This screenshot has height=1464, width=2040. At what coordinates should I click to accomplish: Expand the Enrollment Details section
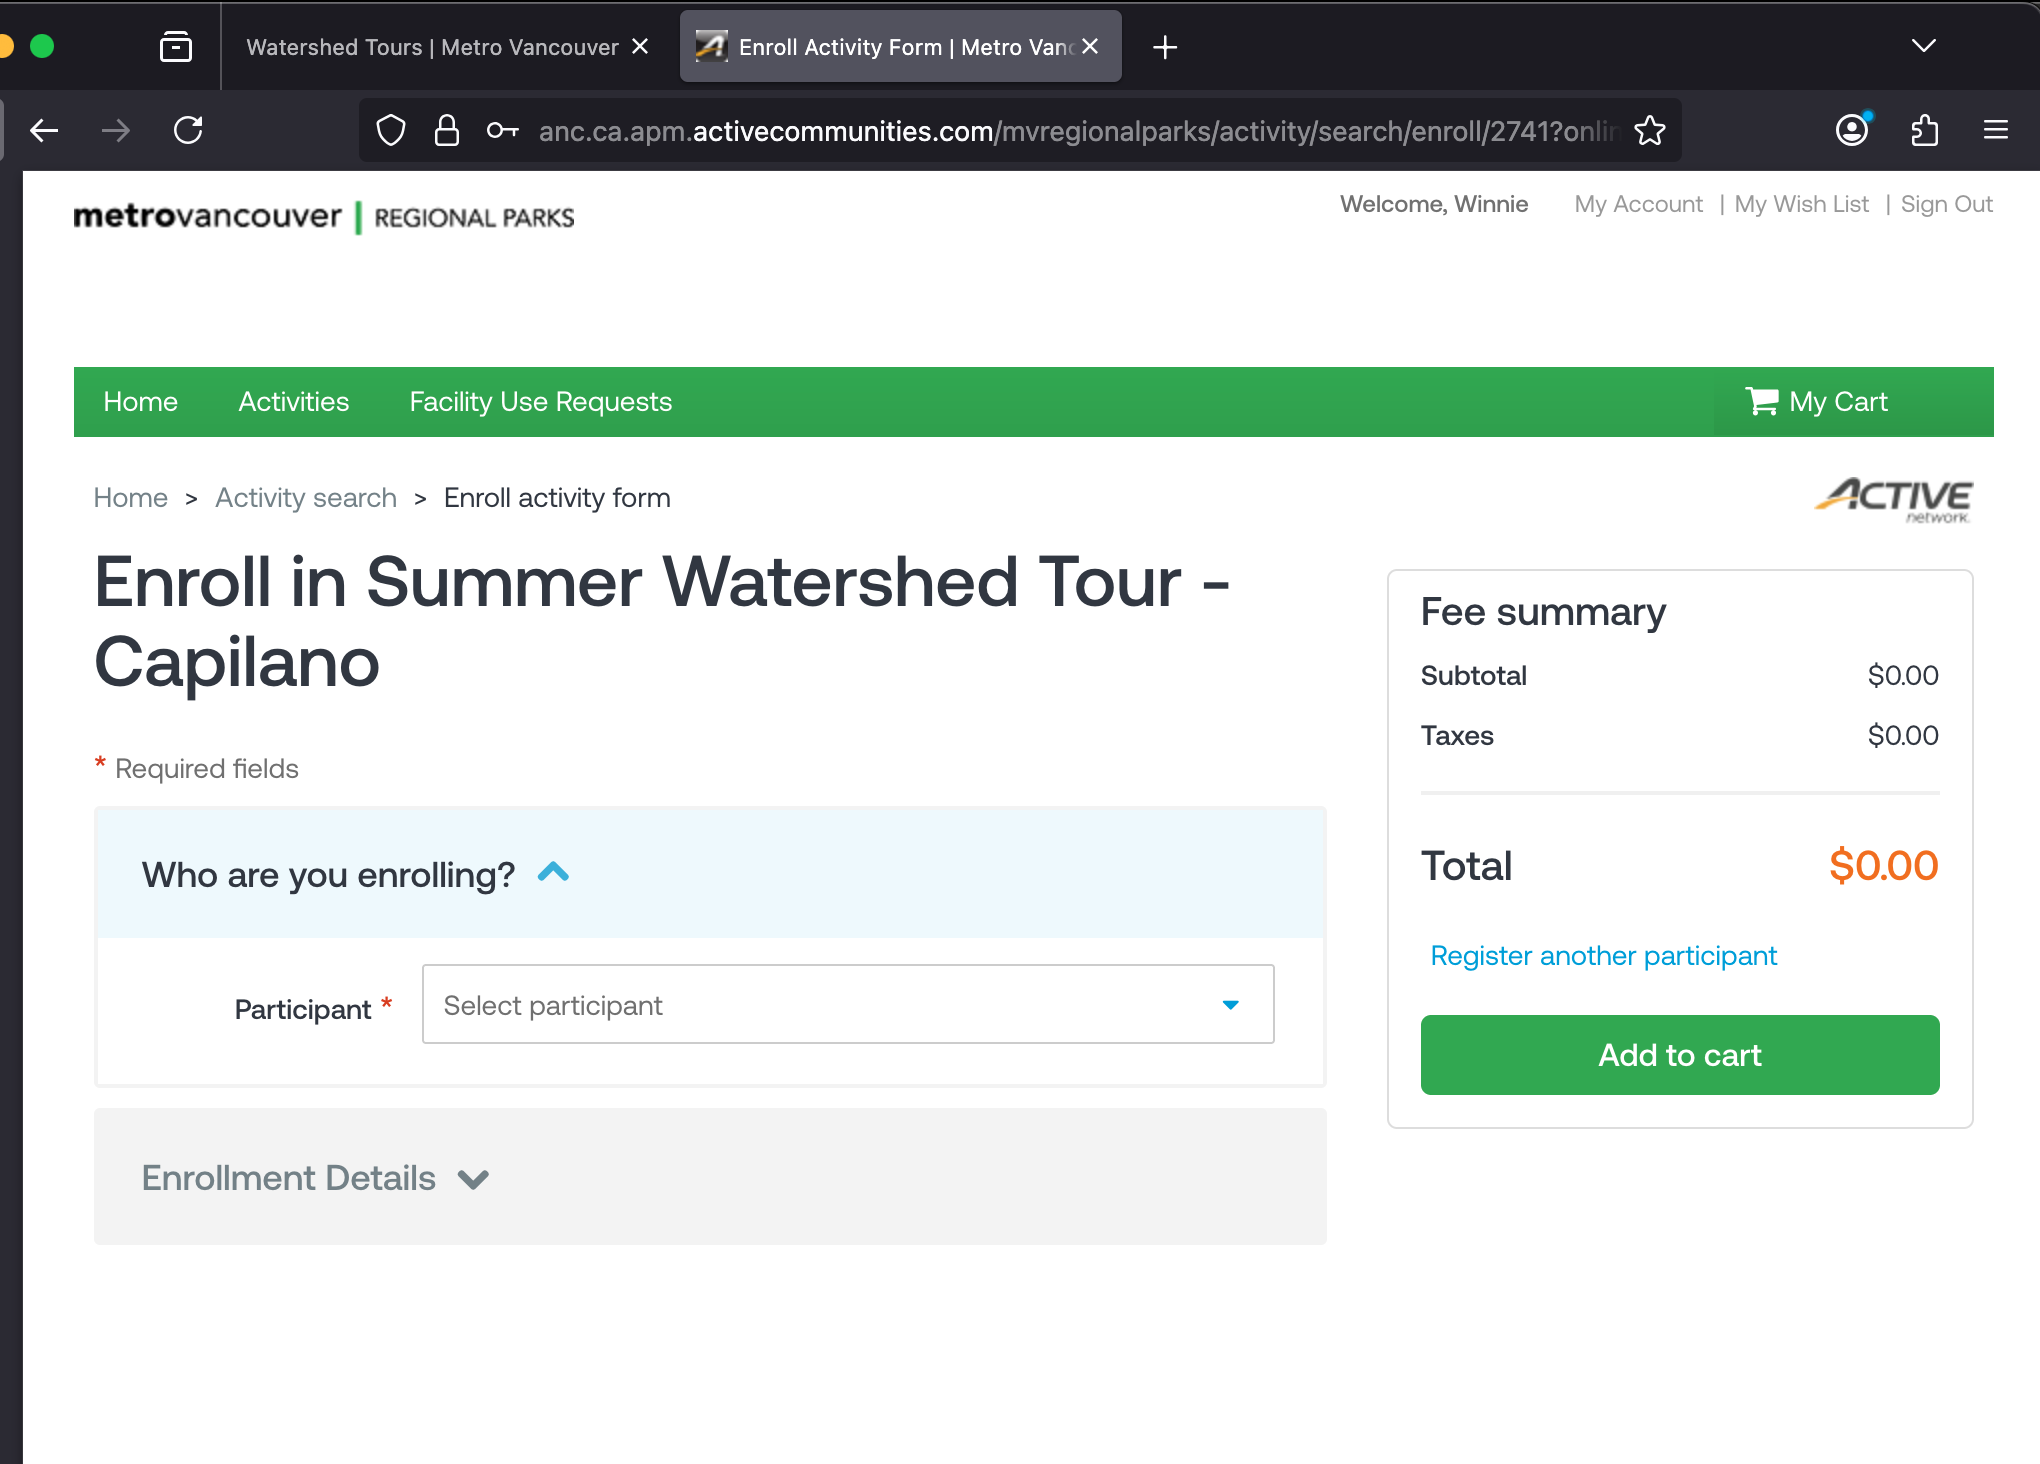tap(473, 1179)
